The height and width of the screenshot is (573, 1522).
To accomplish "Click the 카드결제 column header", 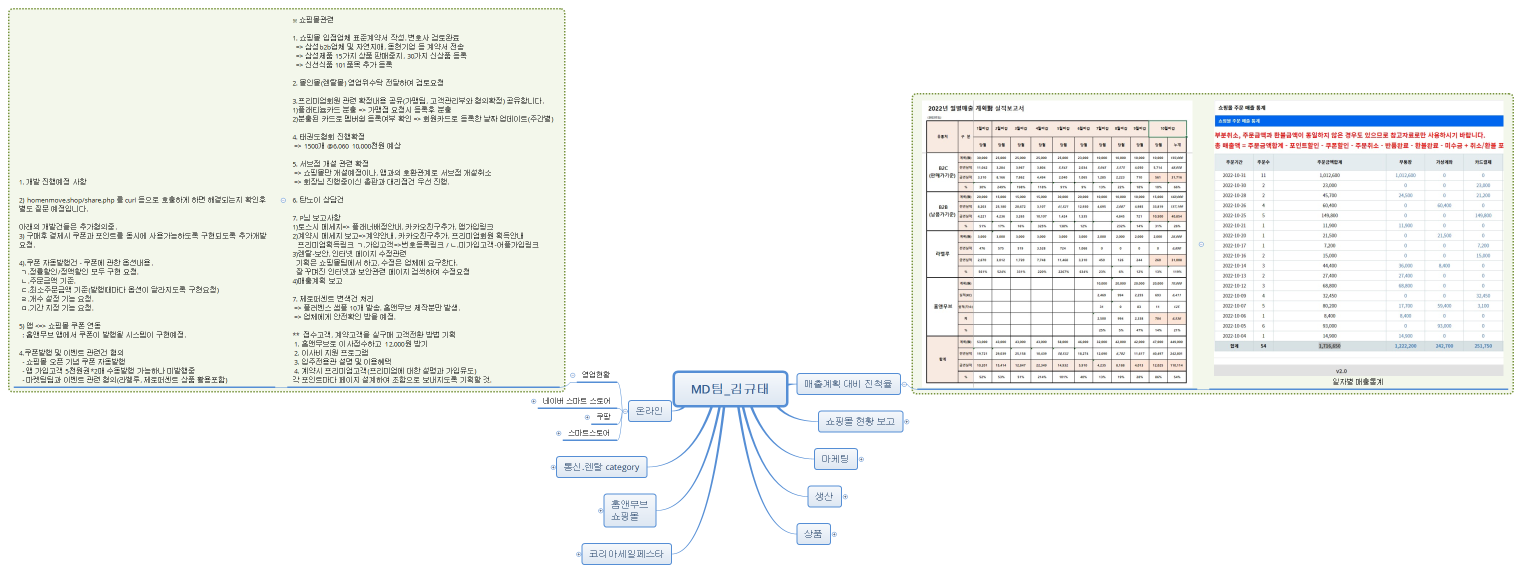I will (x=1483, y=160).
